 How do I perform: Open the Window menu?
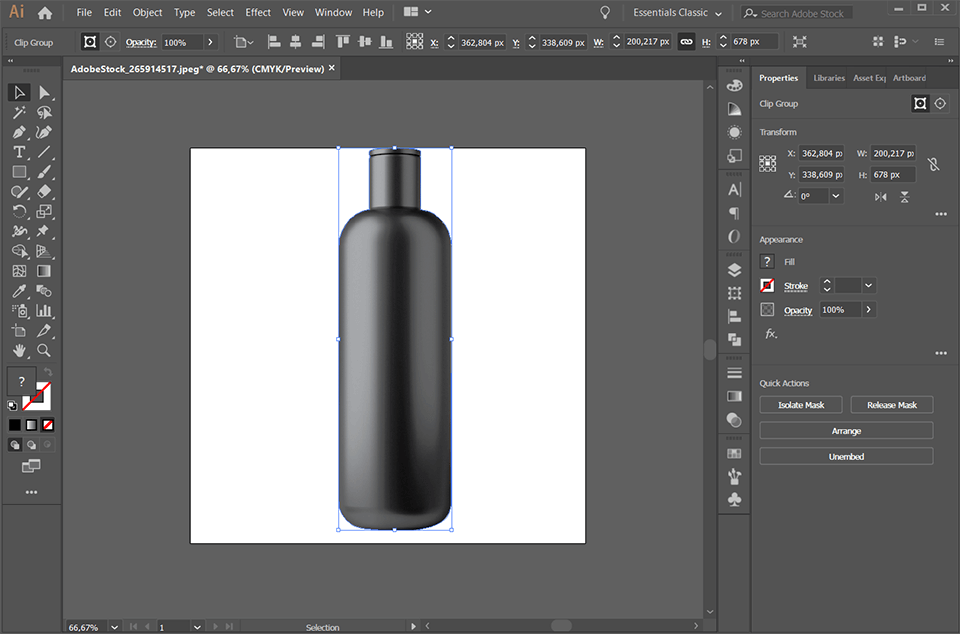(x=333, y=12)
